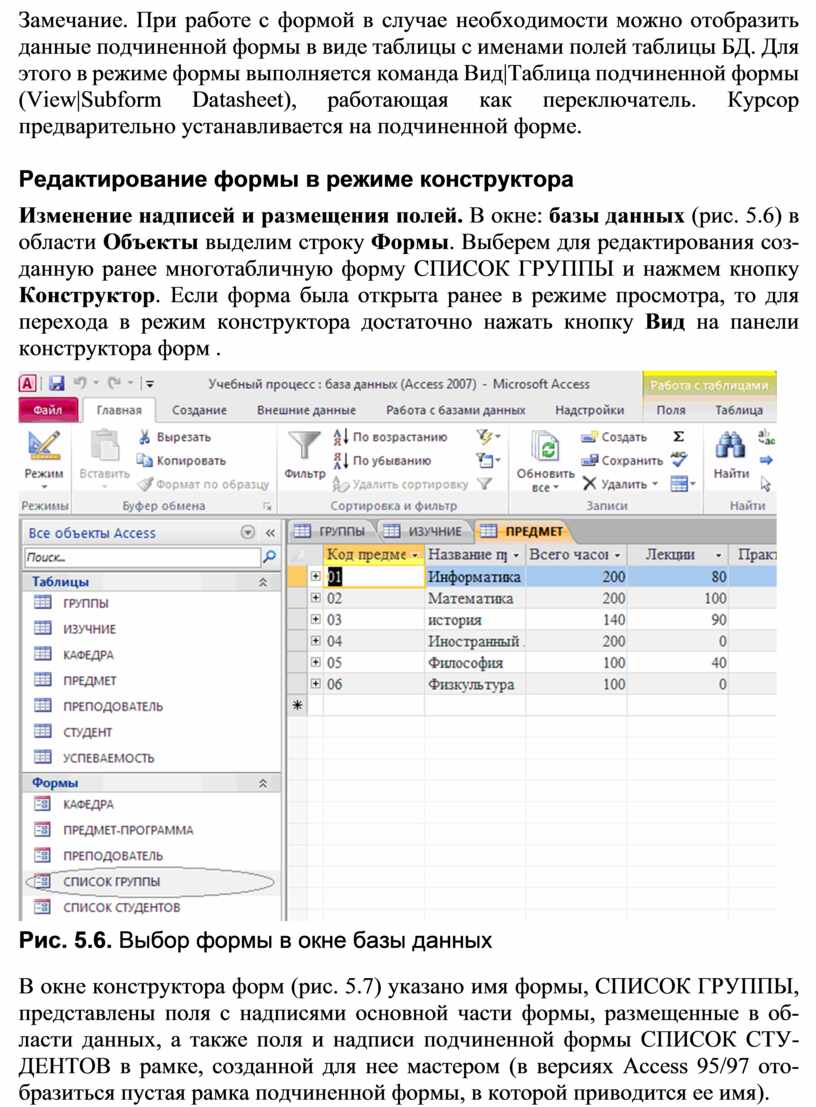Select the СПИСОК СТУДЕНТОВ form

click(121, 907)
